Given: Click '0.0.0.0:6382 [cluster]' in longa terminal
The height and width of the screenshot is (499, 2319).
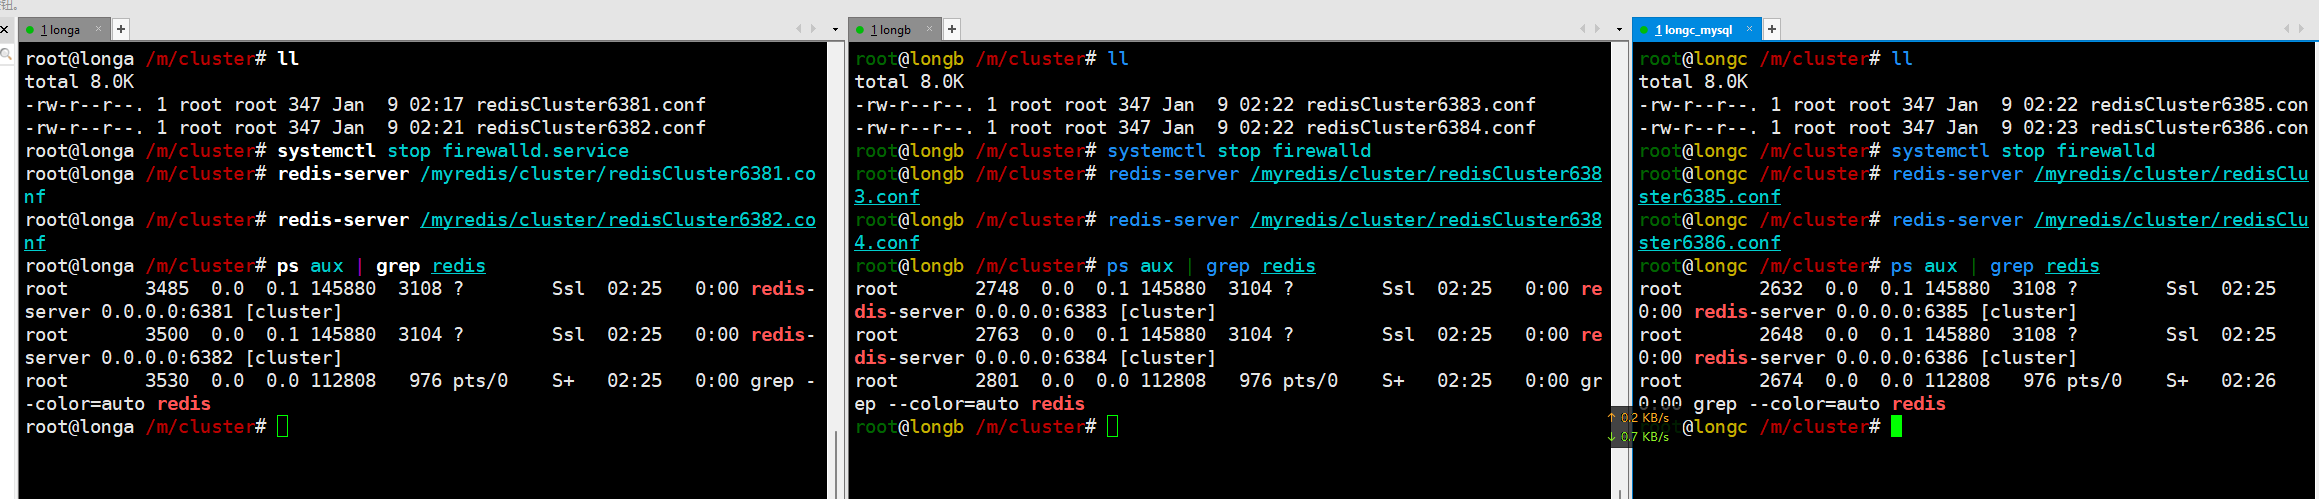Looking at the screenshot, I should (222, 358).
